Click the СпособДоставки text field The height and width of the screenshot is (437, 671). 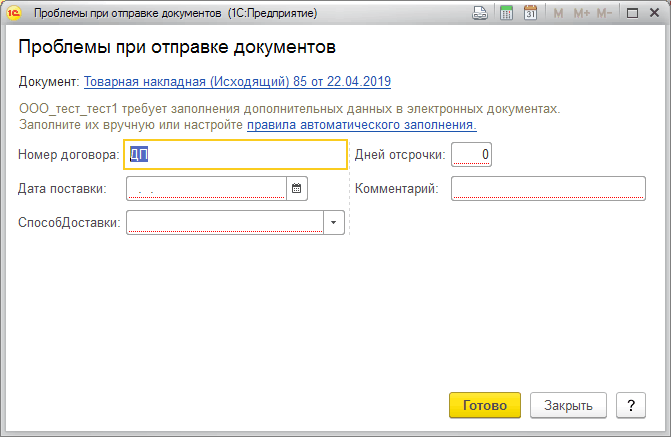[x=225, y=222]
